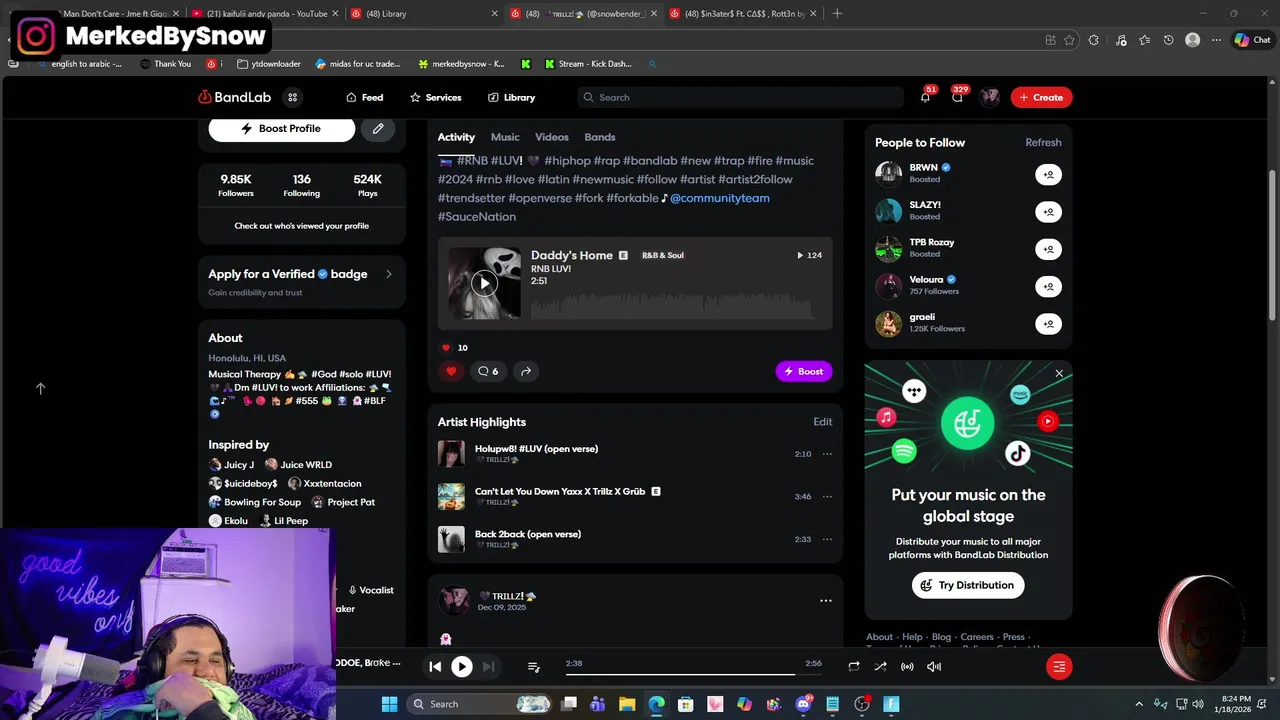Open the @communityteam mention link

click(720, 198)
